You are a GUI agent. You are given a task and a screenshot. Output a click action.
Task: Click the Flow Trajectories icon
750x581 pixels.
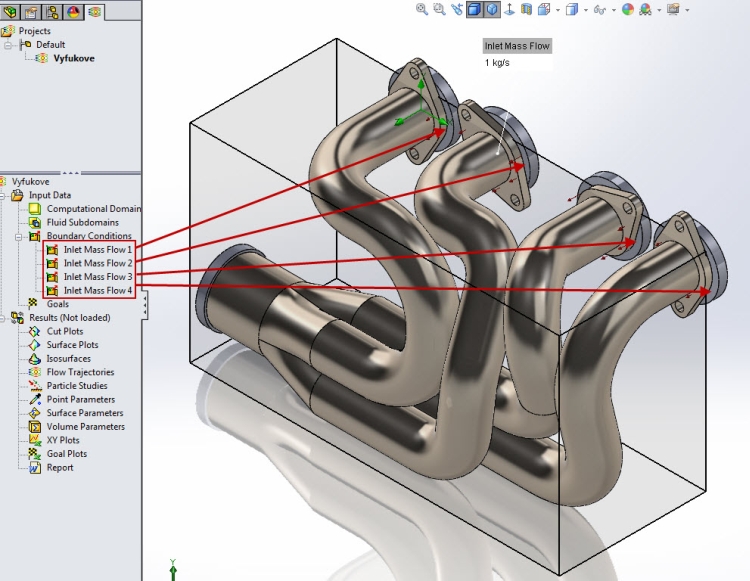[x=34, y=372]
